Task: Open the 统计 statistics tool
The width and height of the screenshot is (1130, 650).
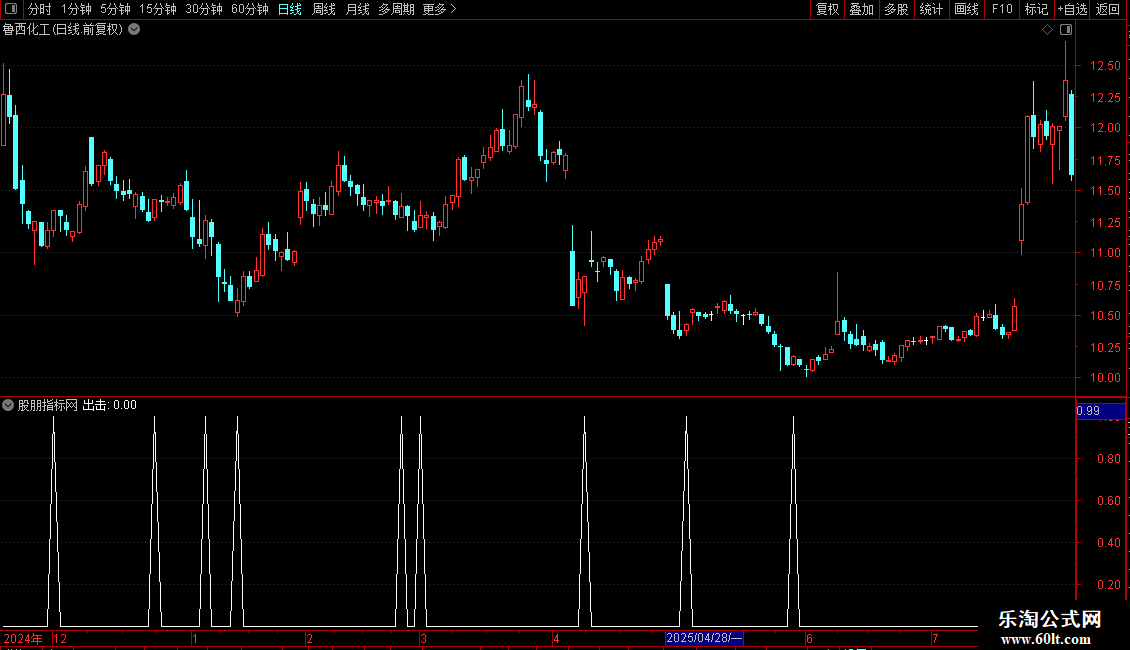Action: pyautogui.click(x=931, y=9)
